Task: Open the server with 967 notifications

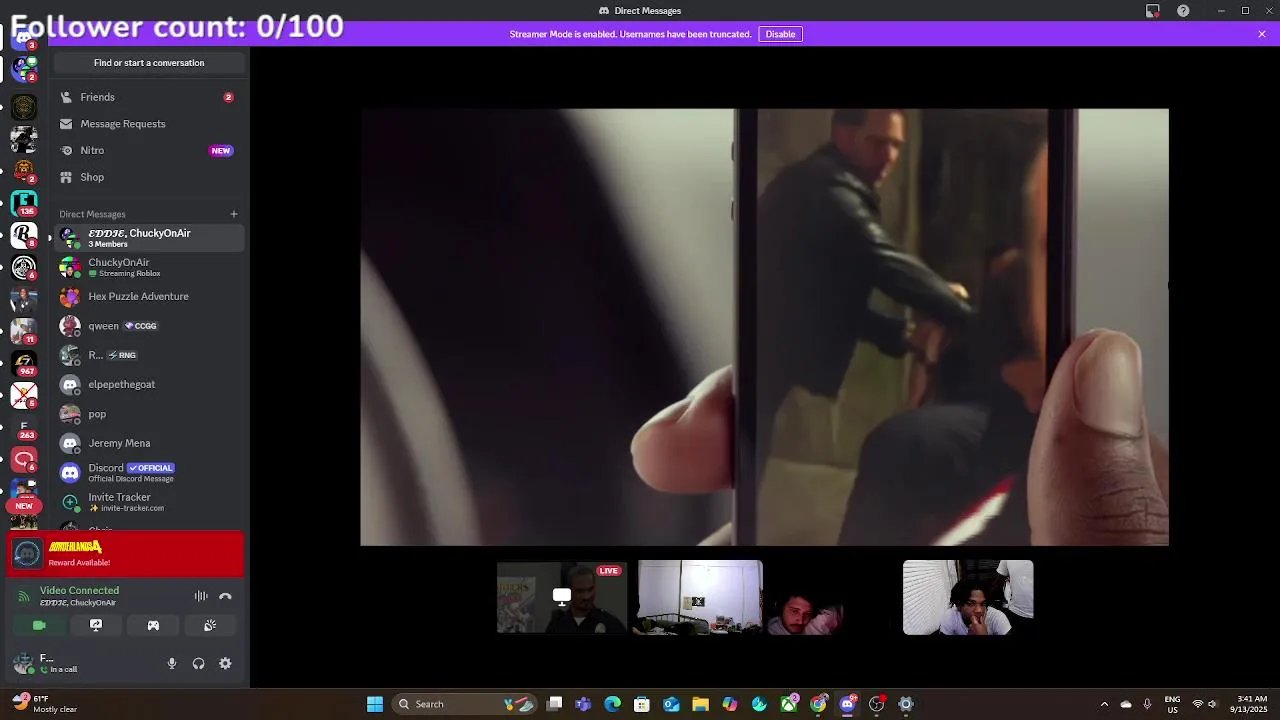Action: (x=24, y=363)
